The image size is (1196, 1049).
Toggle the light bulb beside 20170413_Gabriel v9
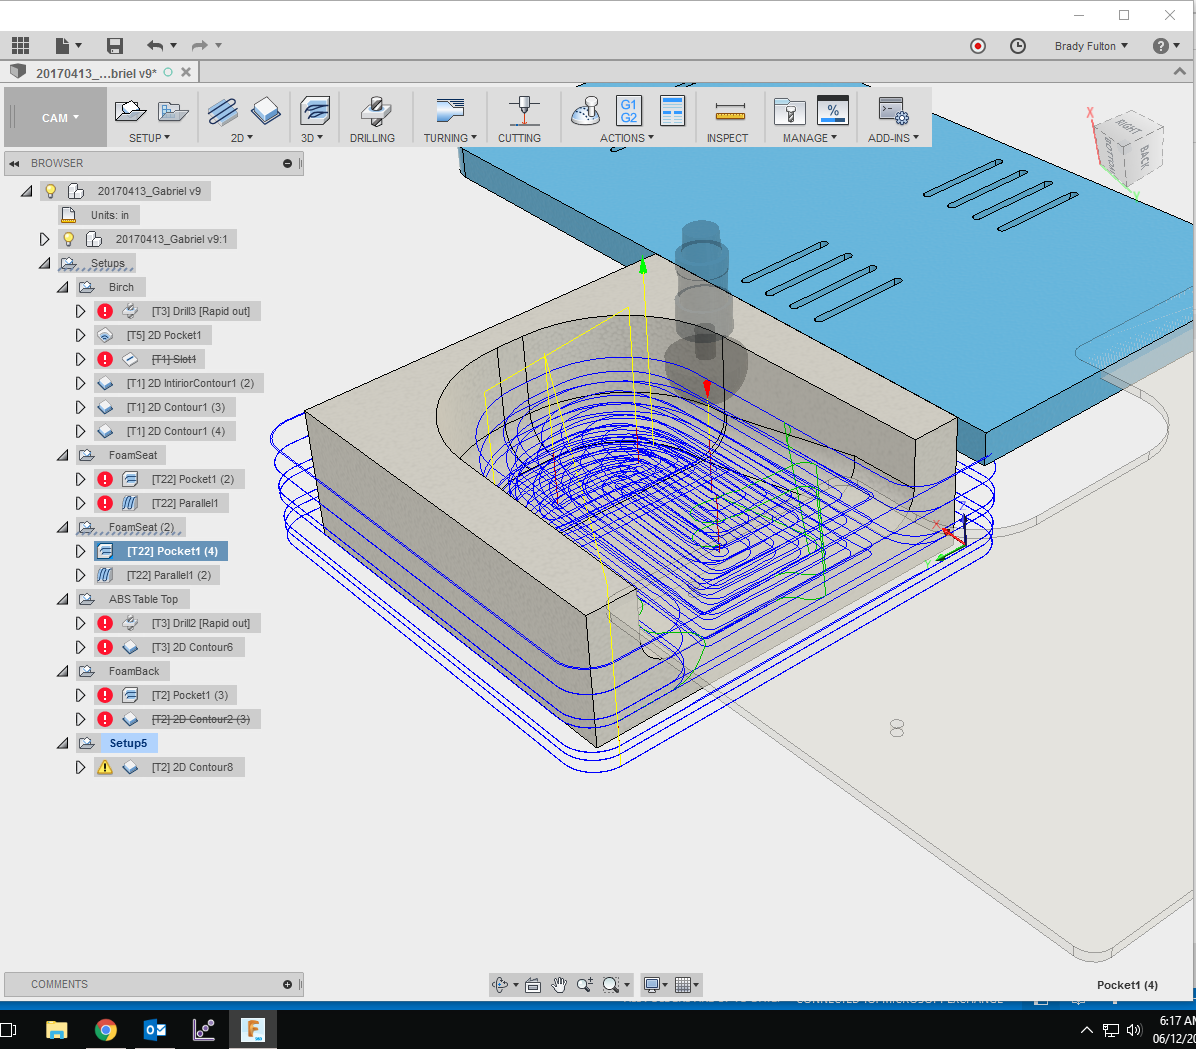click(x=50, y=190)
